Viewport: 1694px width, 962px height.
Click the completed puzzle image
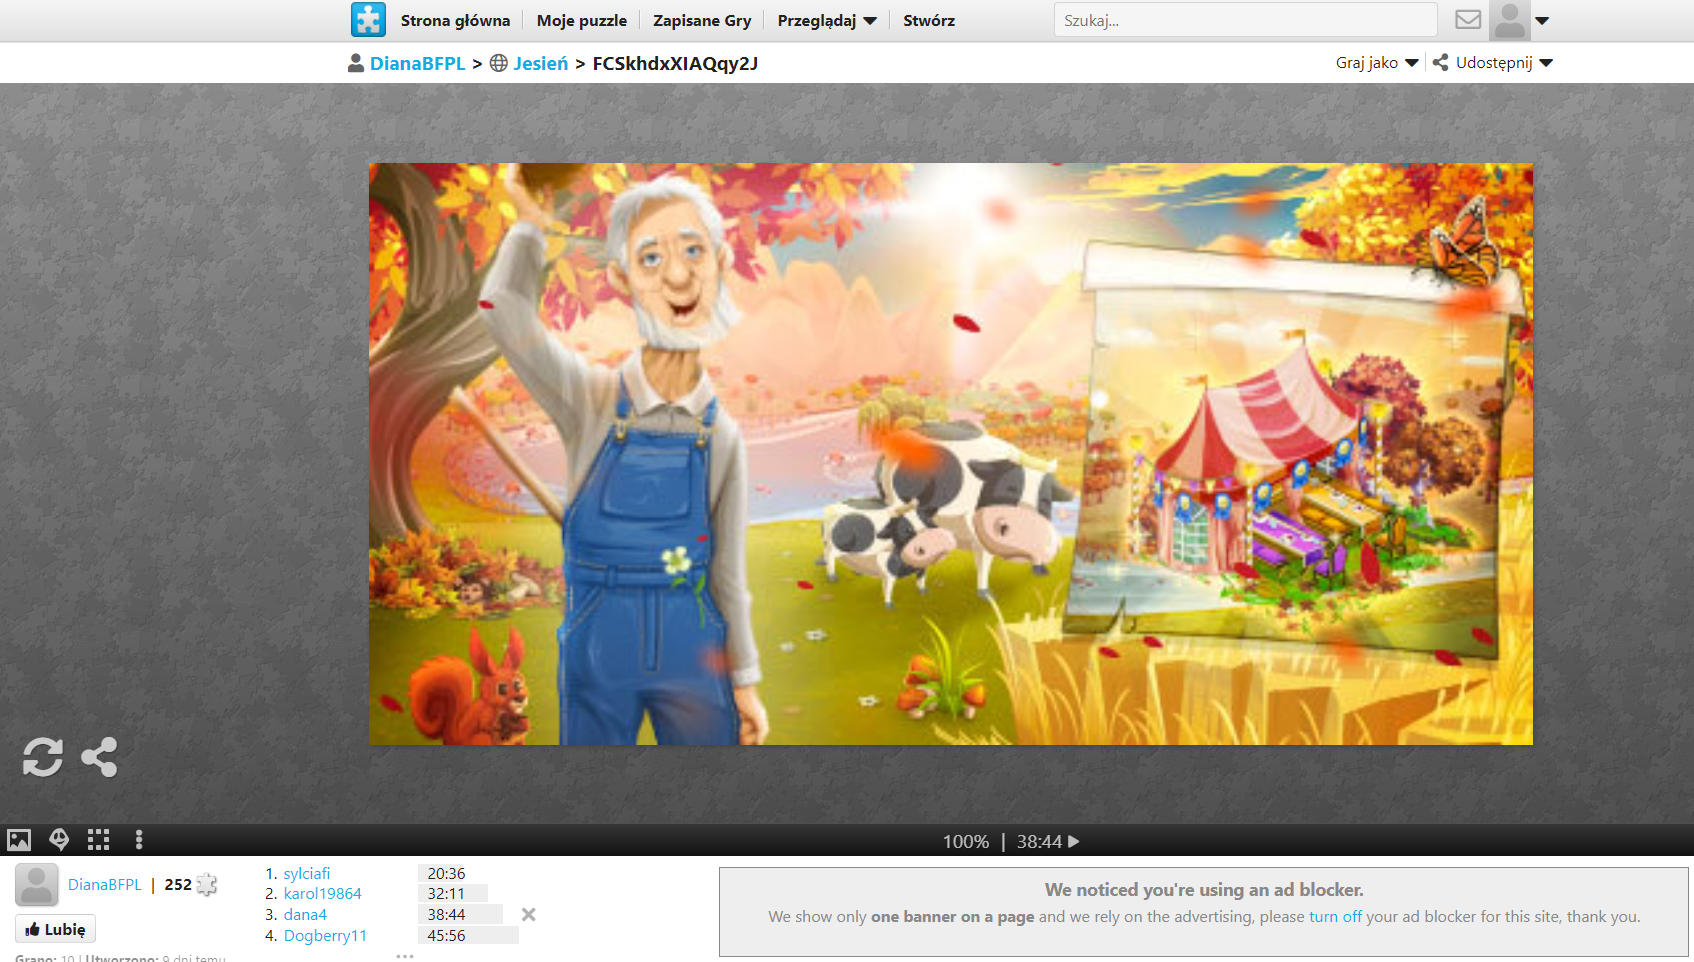pos(951,454)
